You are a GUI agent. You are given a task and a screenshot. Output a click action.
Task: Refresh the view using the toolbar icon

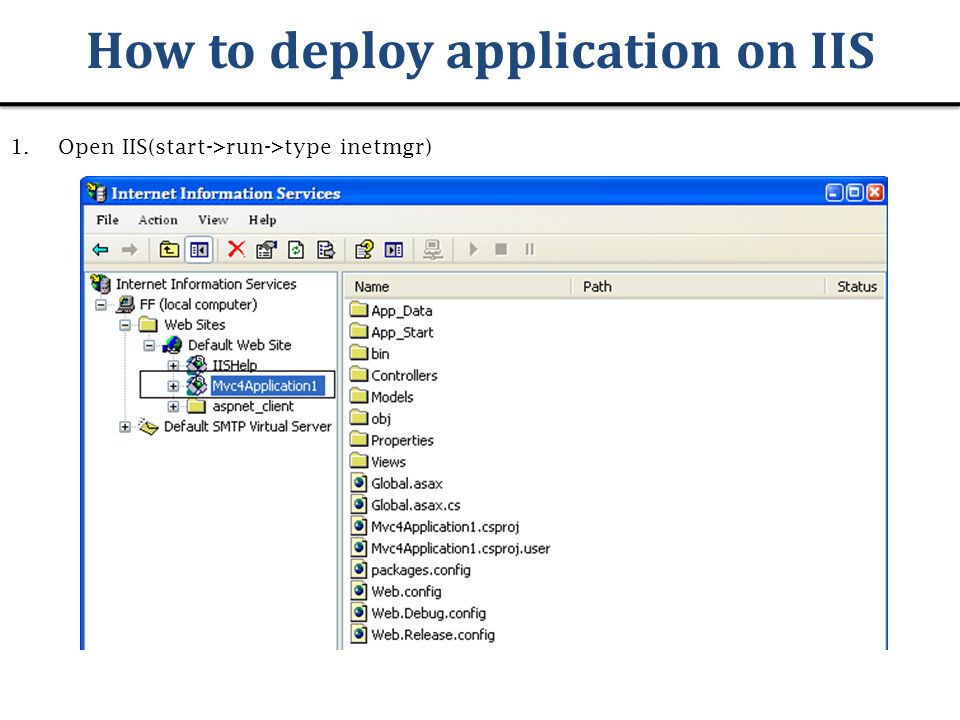click(x=296, y=250)
